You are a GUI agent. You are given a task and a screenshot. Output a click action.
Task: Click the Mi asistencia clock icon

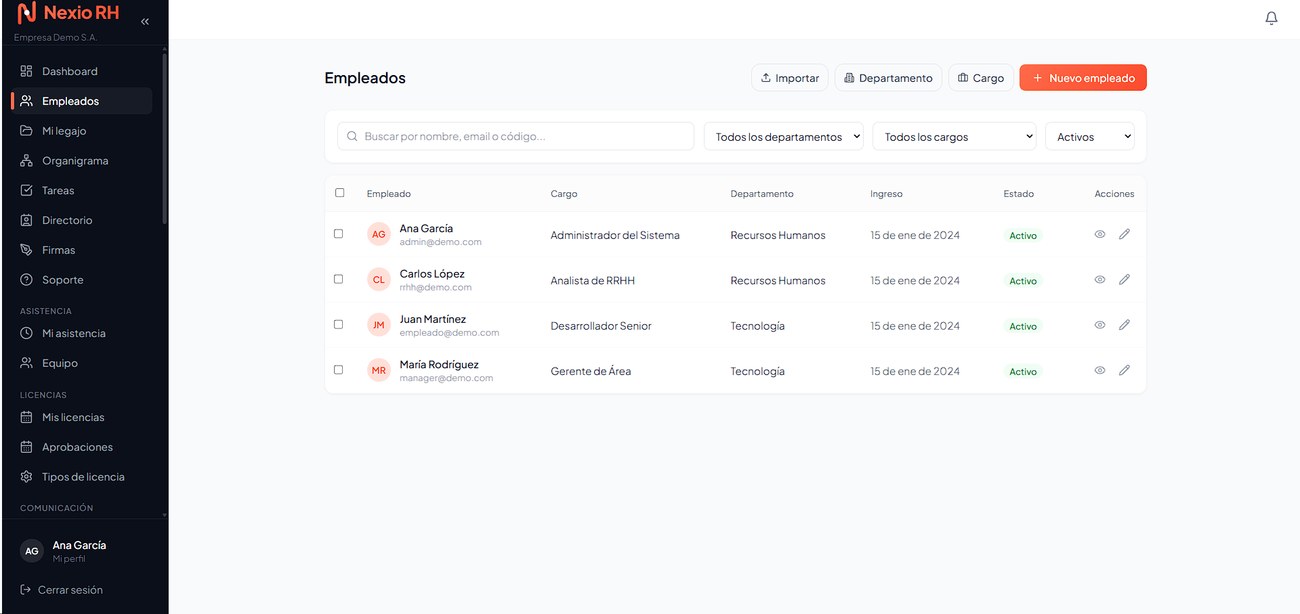[x=27, y=333]
